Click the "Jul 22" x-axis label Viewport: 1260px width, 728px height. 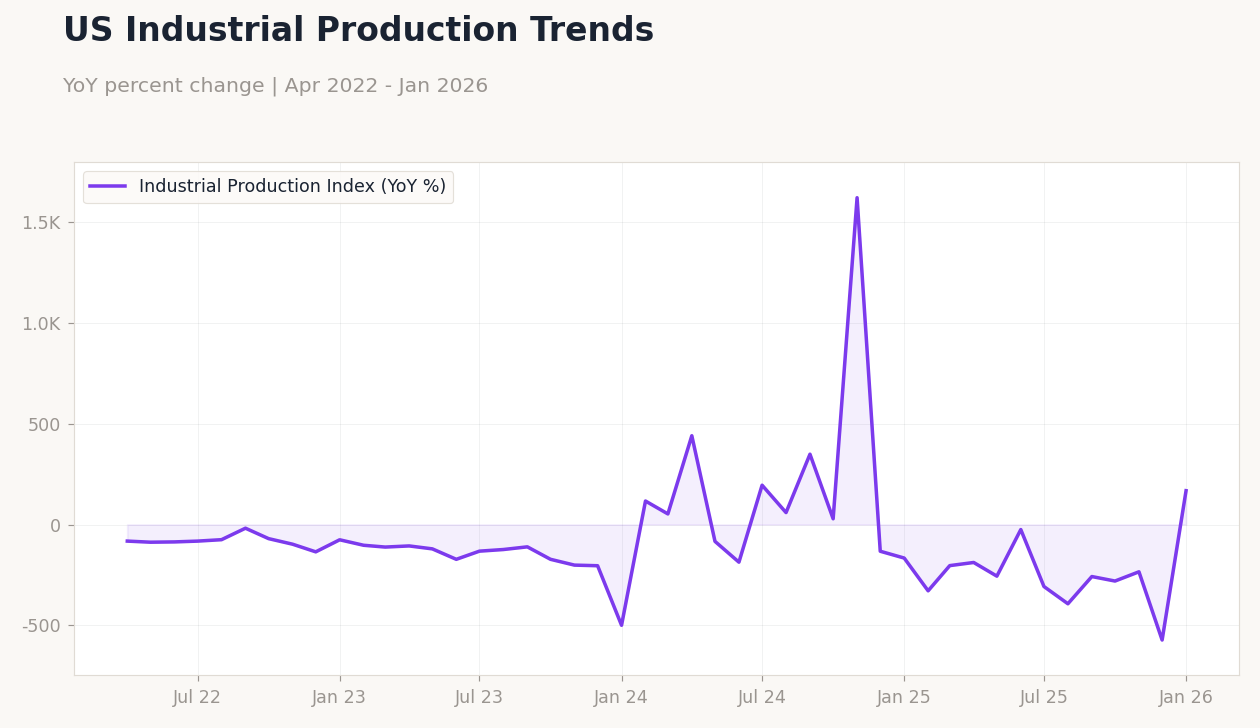click(197, 698)
